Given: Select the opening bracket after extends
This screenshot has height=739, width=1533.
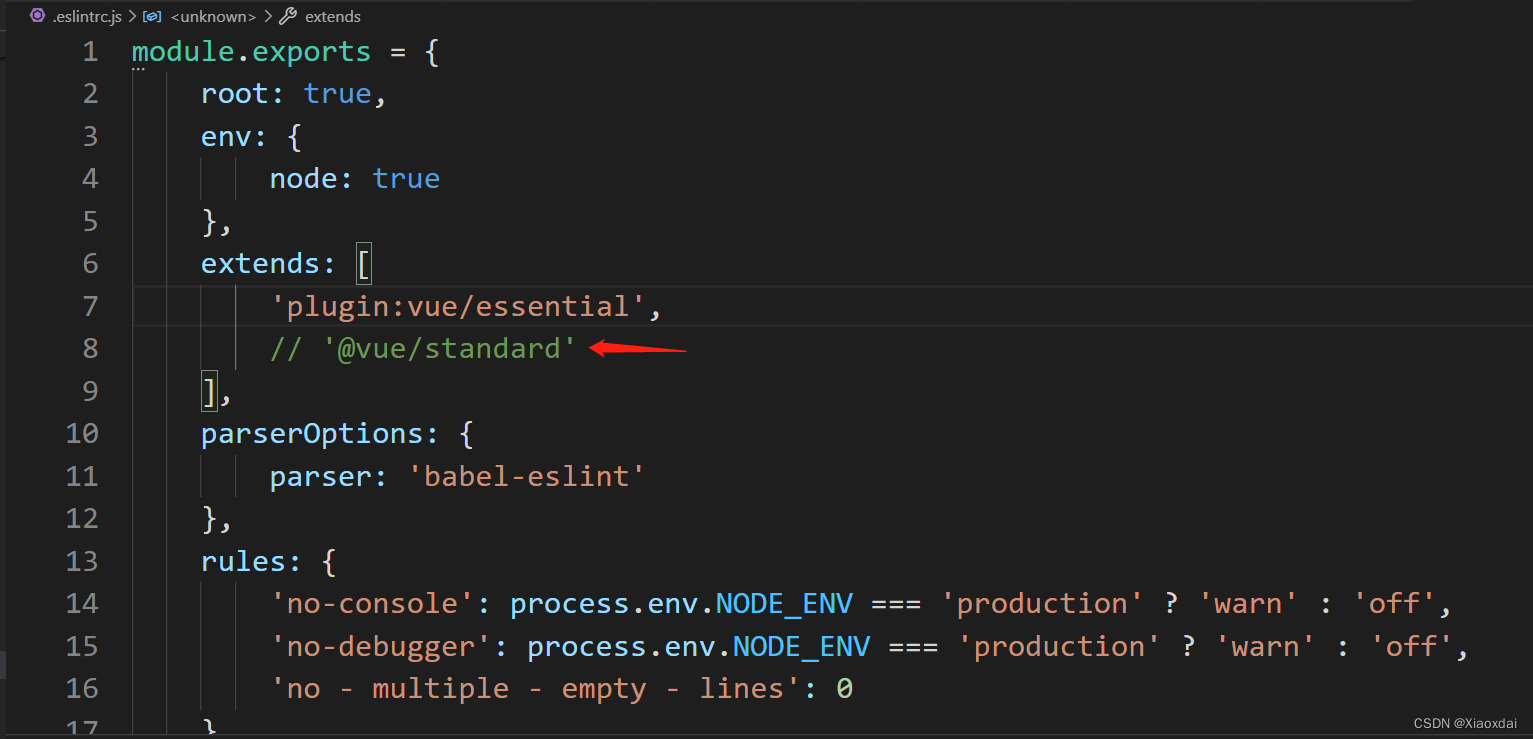Looking at the screenshot, I should click(x=363, y=263).
